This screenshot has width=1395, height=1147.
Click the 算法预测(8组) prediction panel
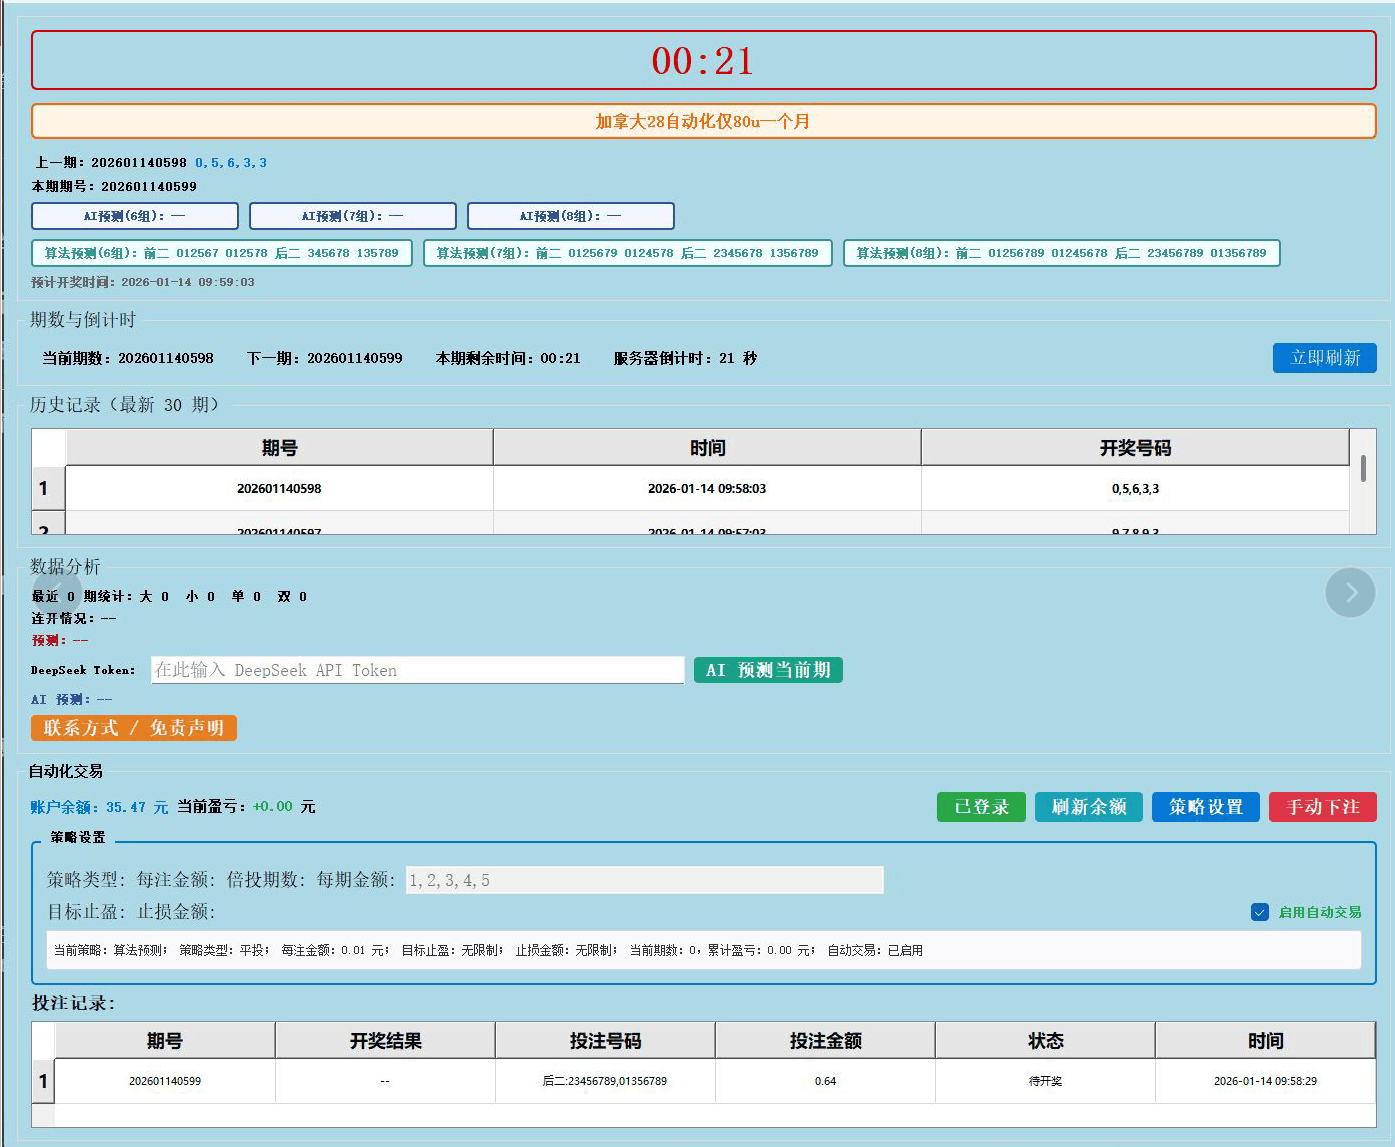pos(1061,253)
